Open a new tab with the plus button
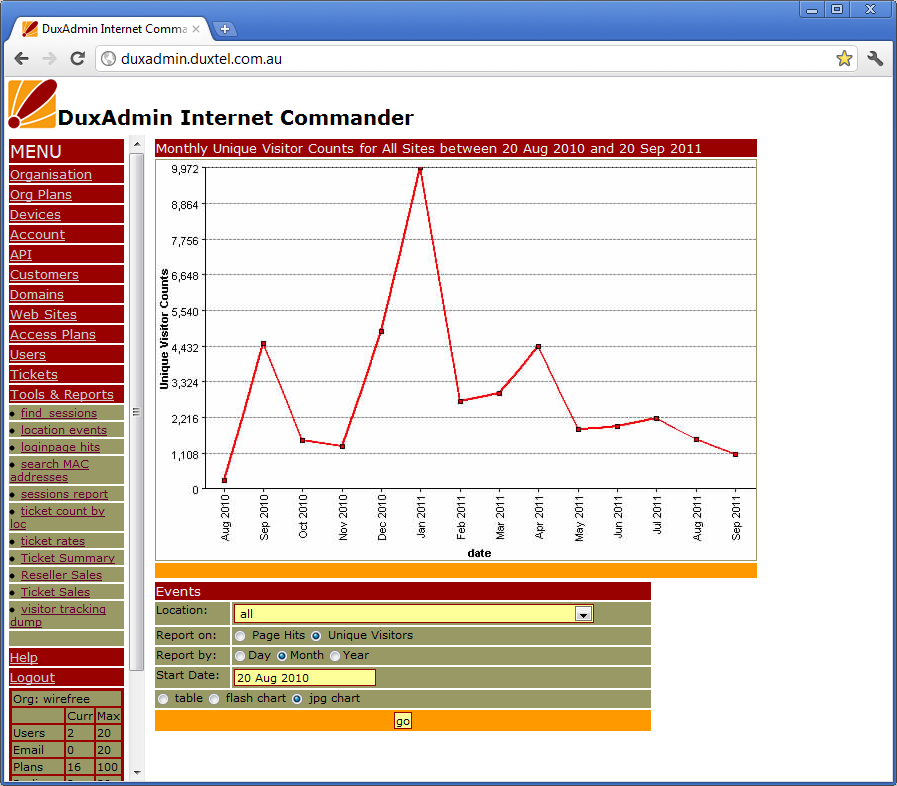The image size is (897, 786). pyautogui.click(x=225, y=29)
